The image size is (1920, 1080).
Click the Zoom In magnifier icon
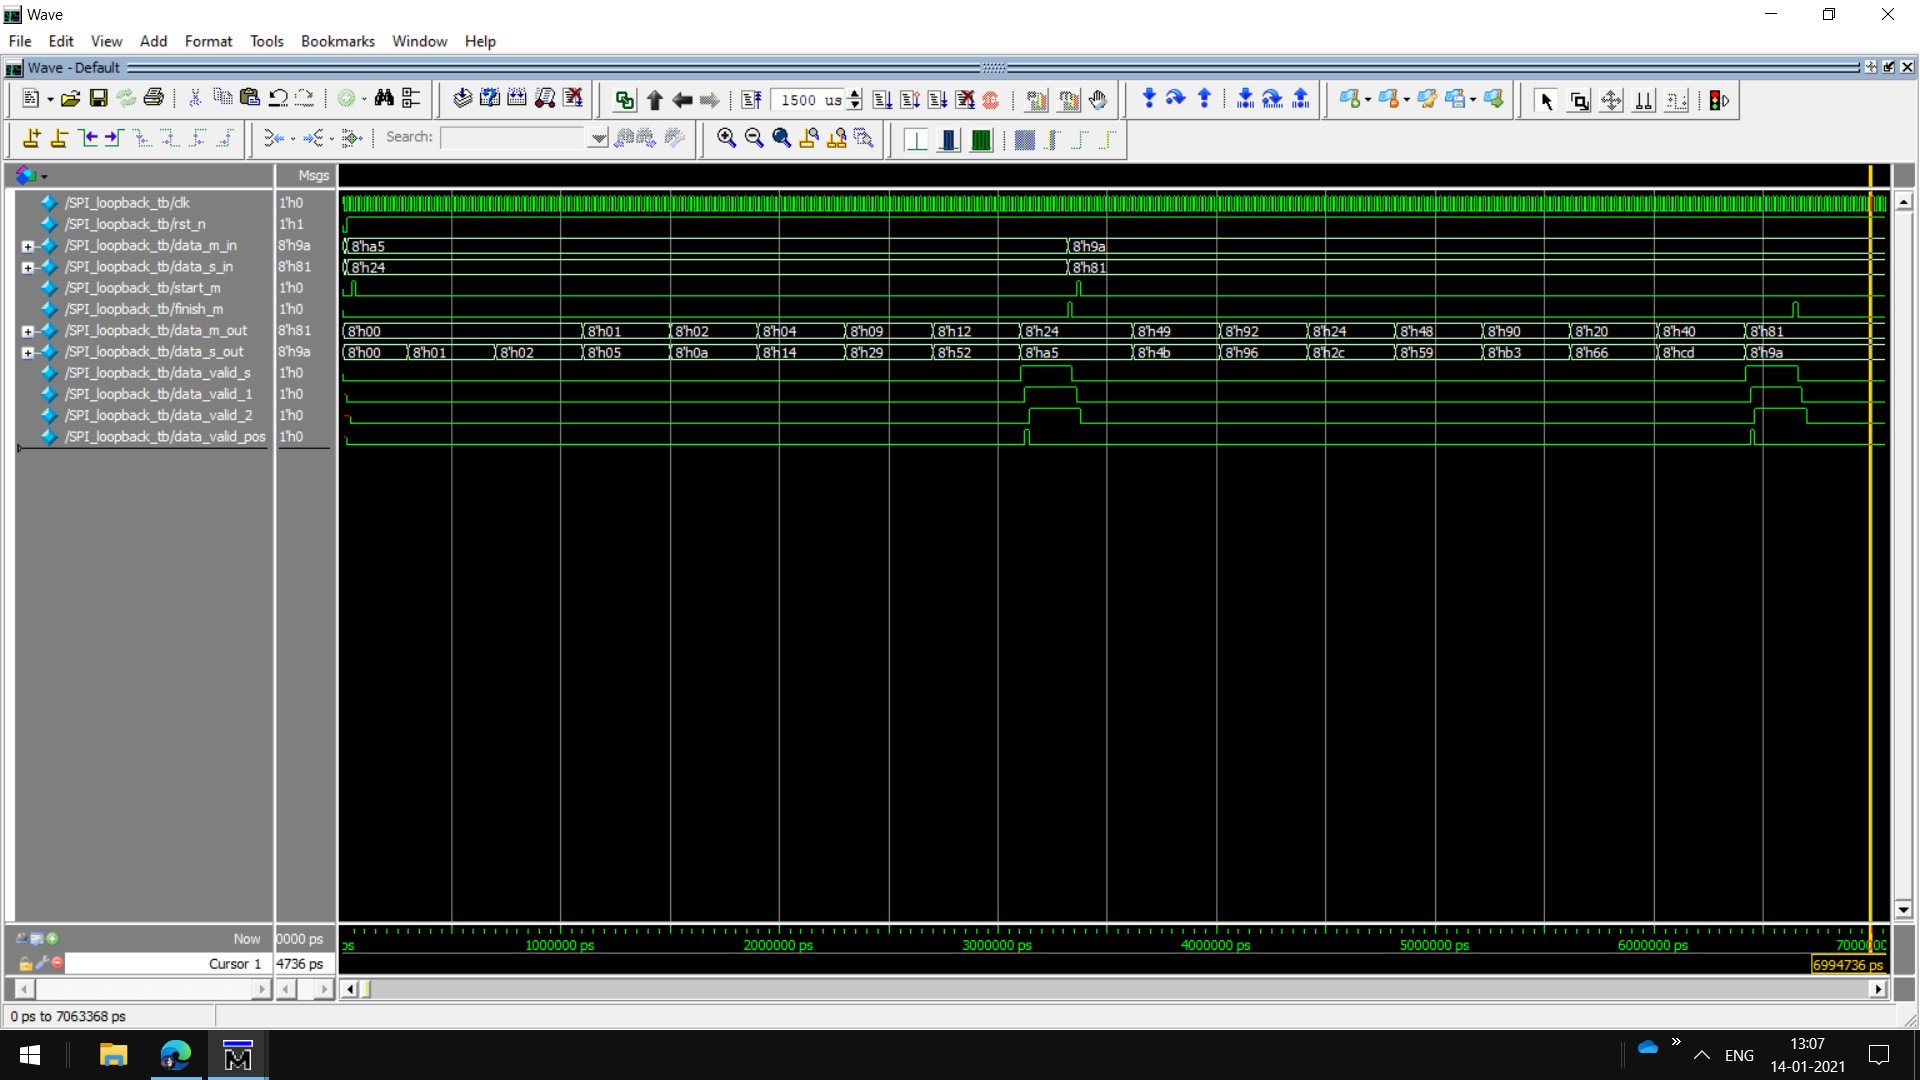coord(726,139)
